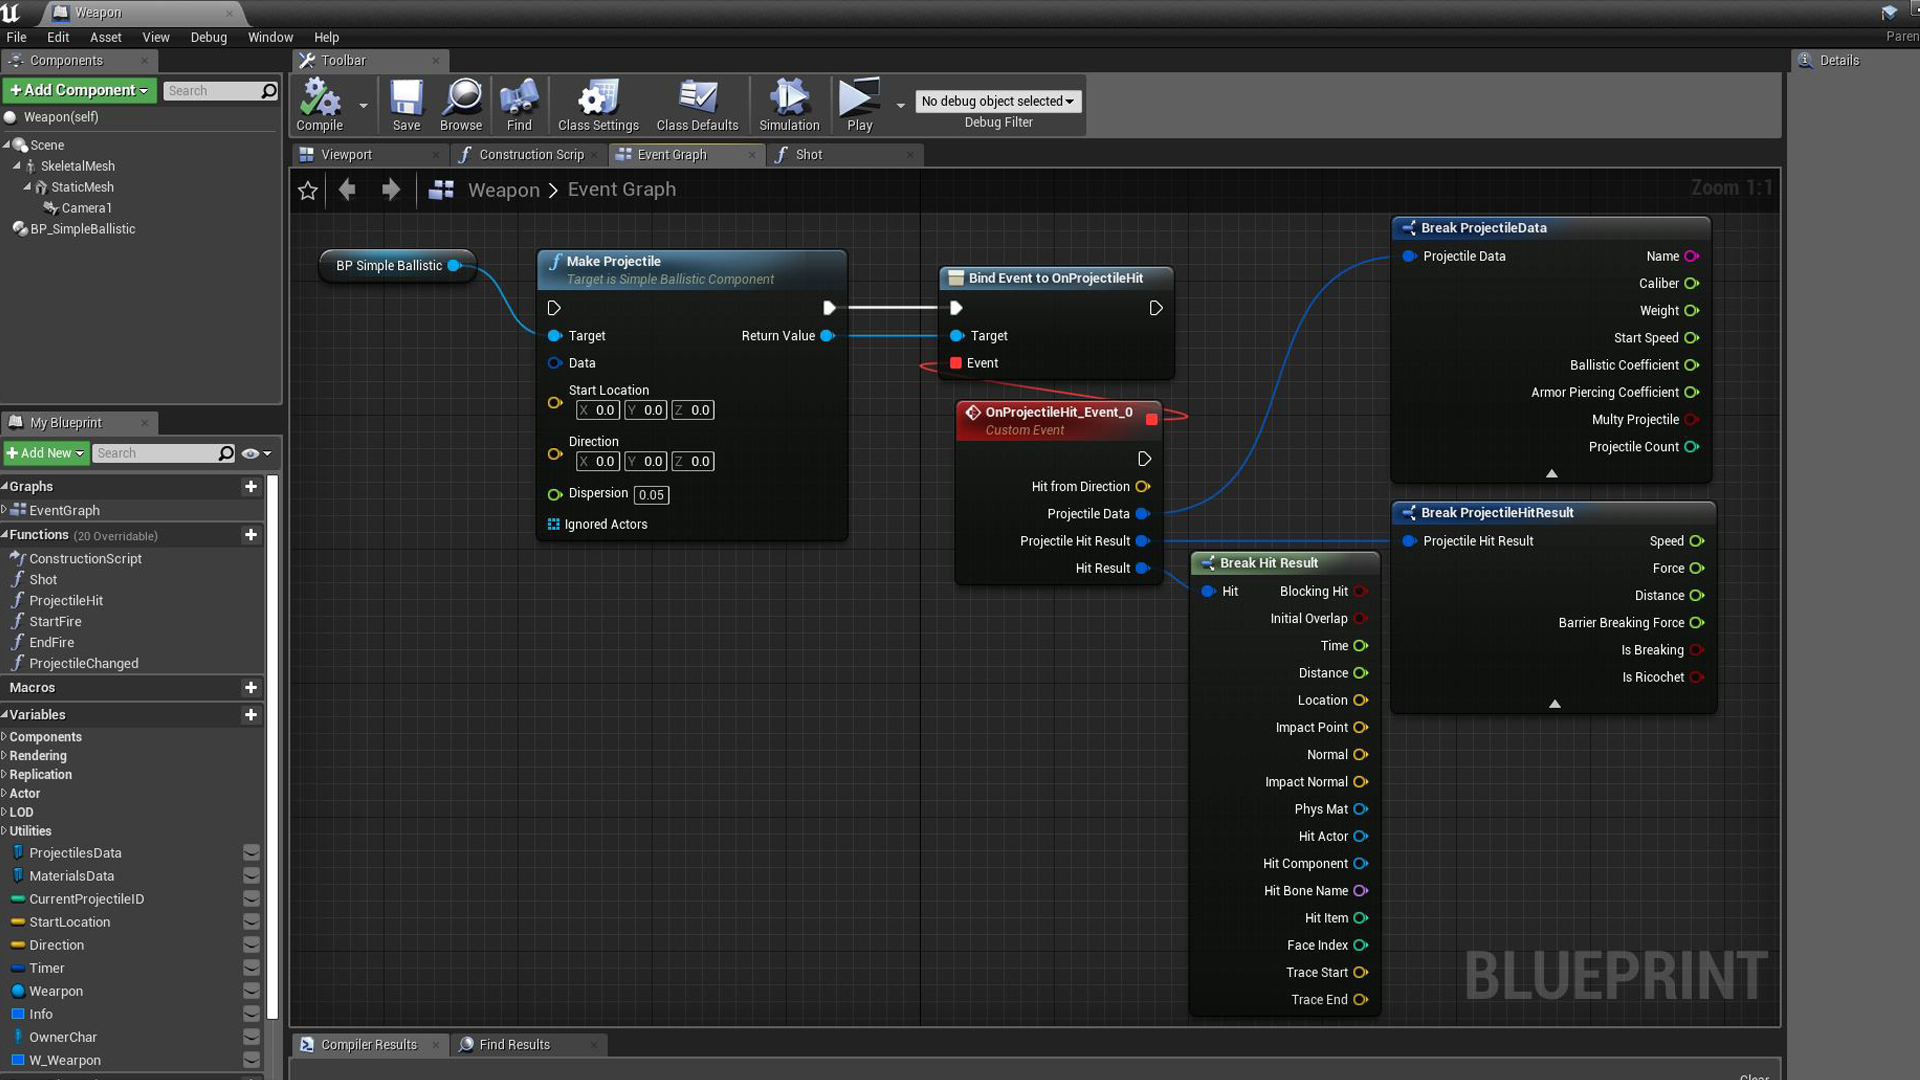Screen dimensions: 1920x1080
Task: Open the Play mode options dropdown arrow
Action: [900, 105]
